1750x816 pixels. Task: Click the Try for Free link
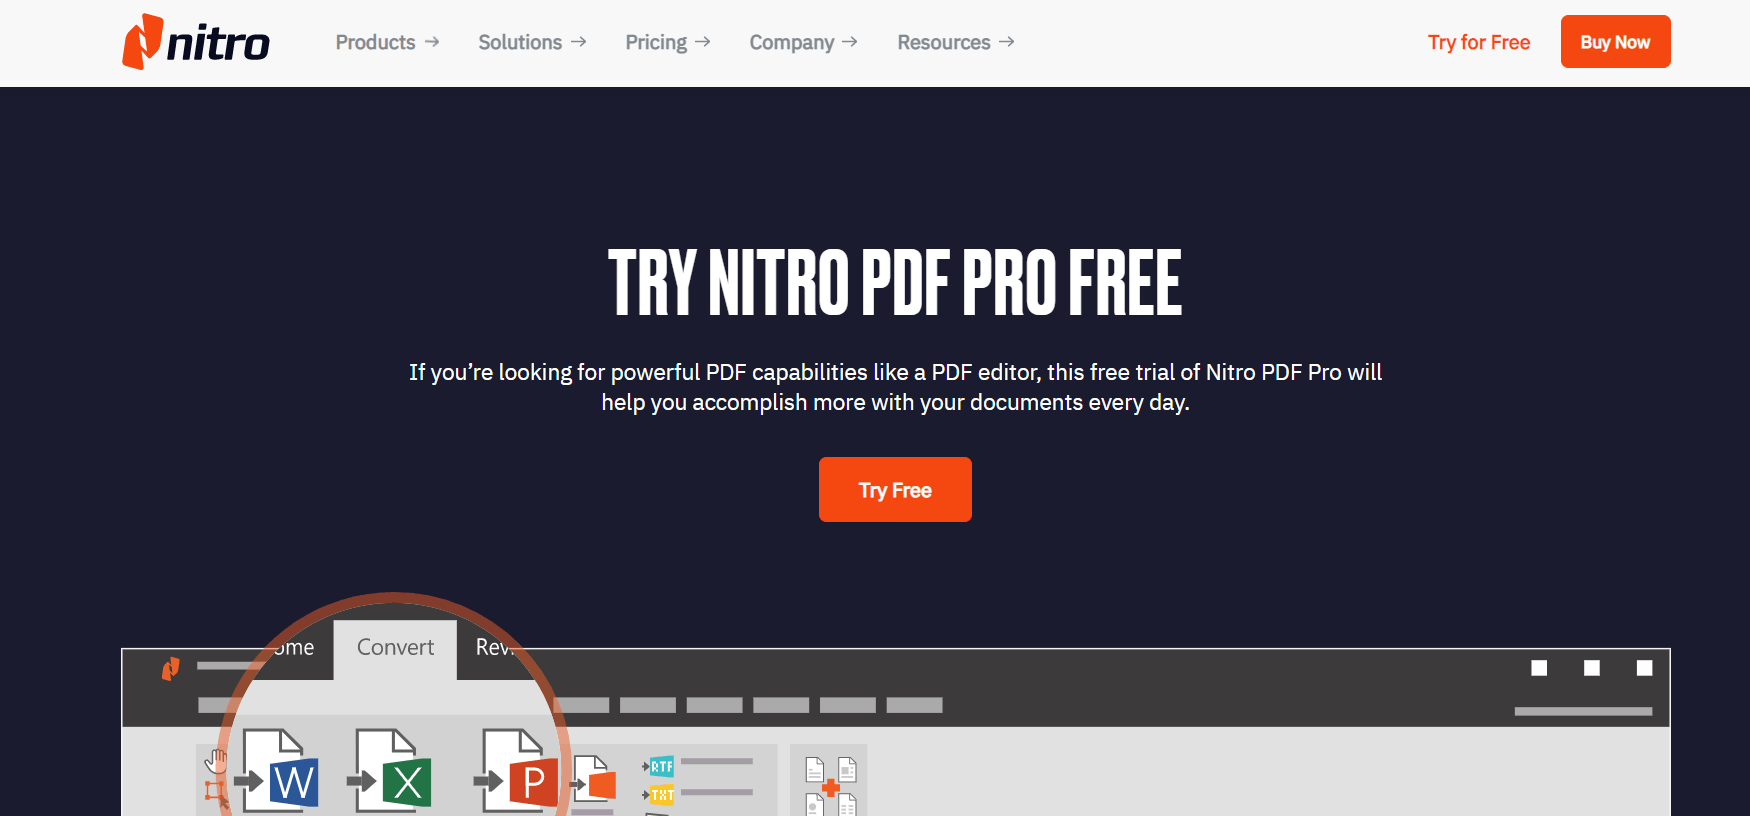point(1479,42)
